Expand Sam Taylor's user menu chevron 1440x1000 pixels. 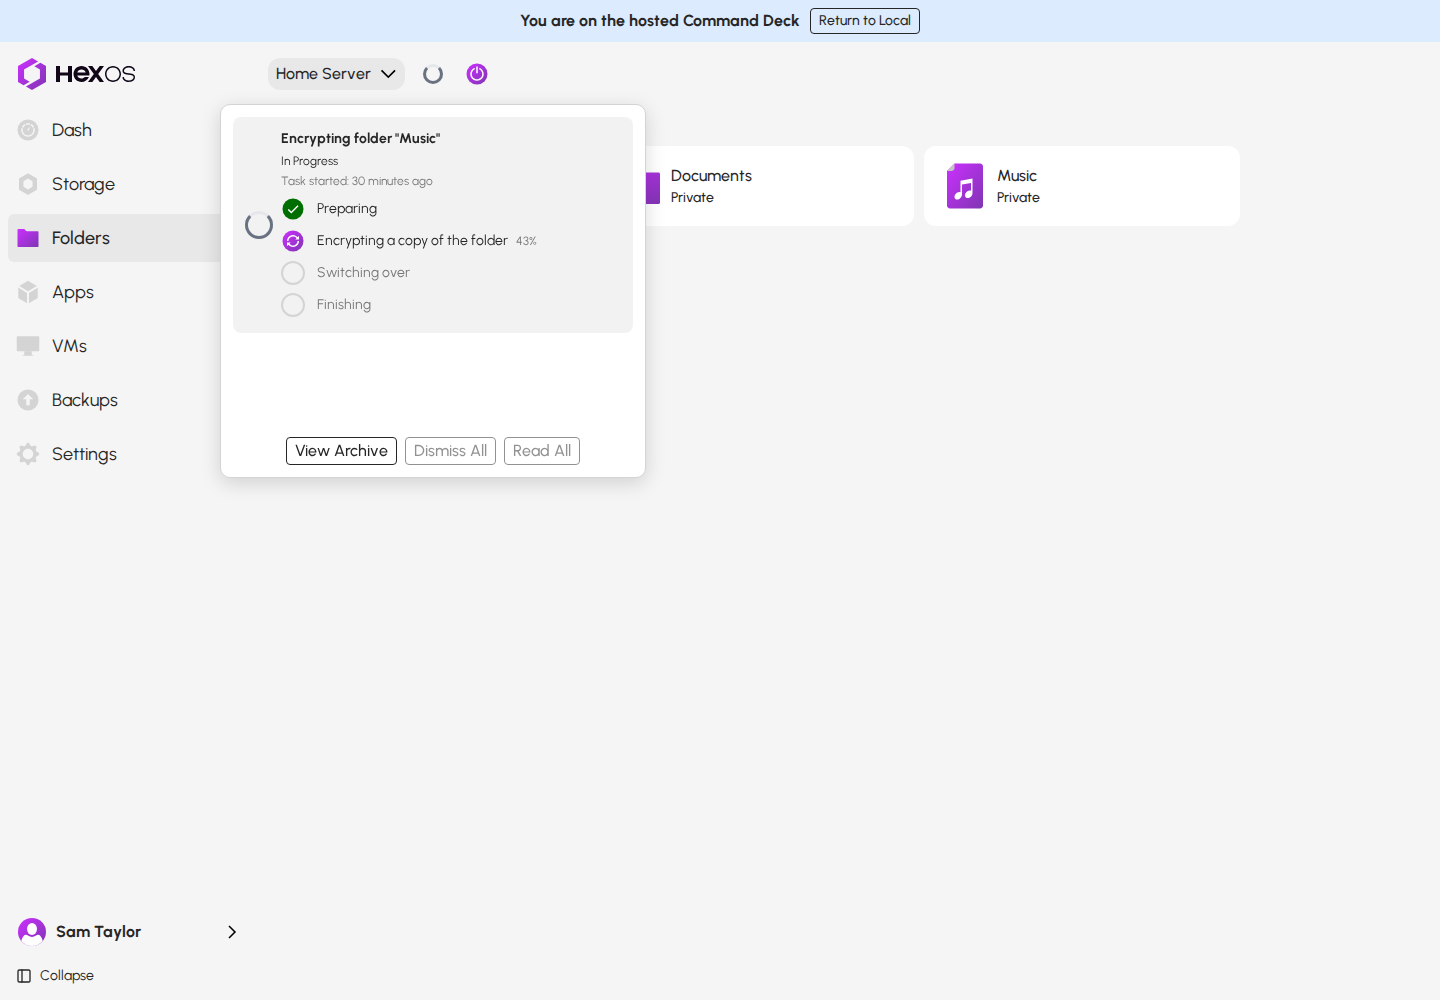pyautogui.click(x=232, y=932)
